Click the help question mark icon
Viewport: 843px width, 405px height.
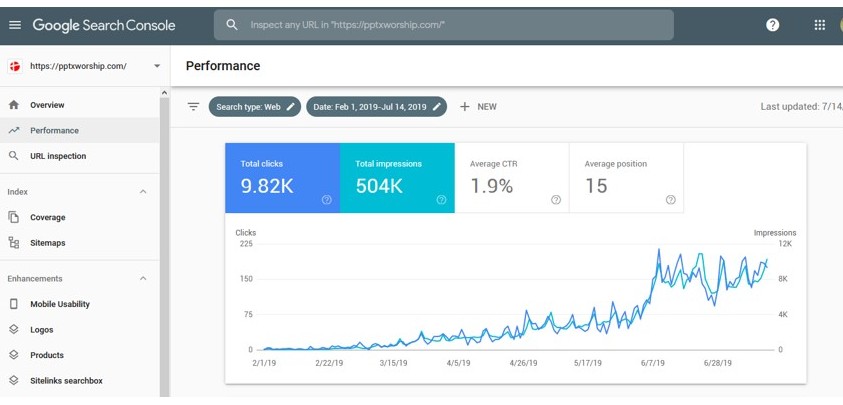pos(772,25)
